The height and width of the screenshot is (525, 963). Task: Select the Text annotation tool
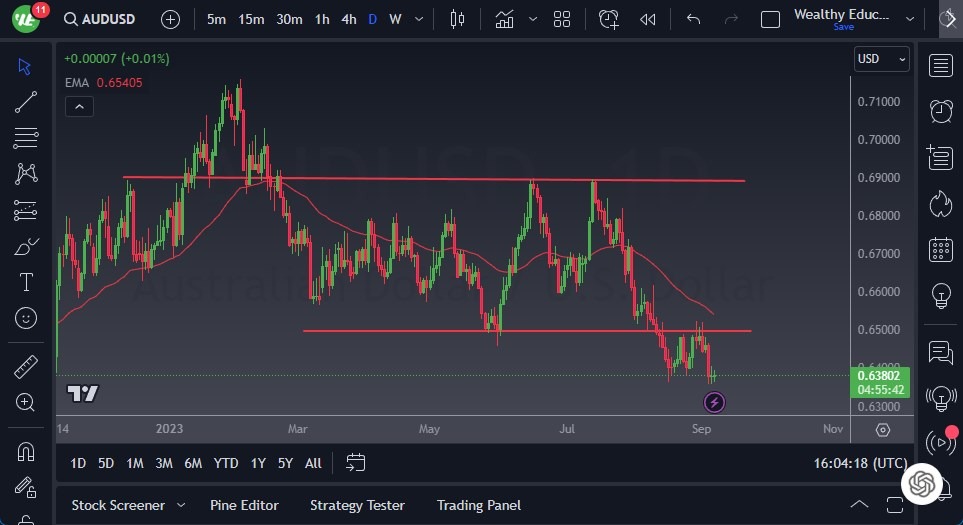tap(26, 282)
